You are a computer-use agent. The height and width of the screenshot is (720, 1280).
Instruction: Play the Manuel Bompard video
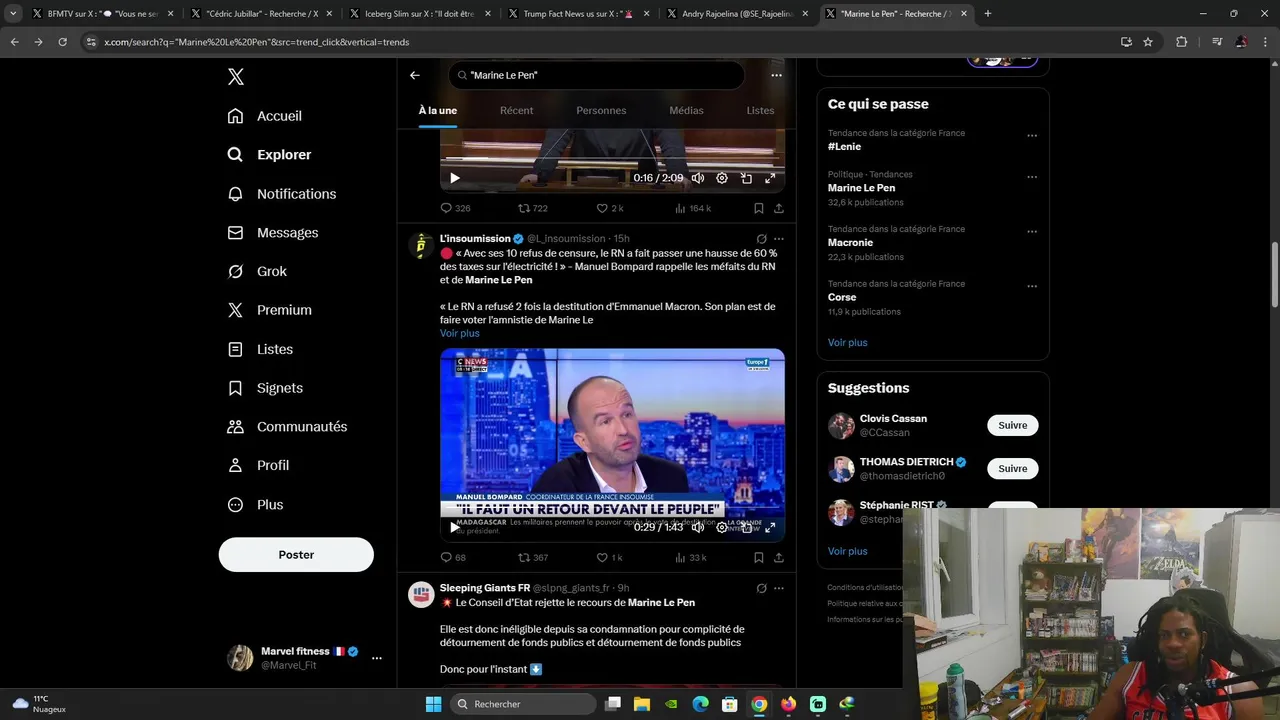(454, 527)
